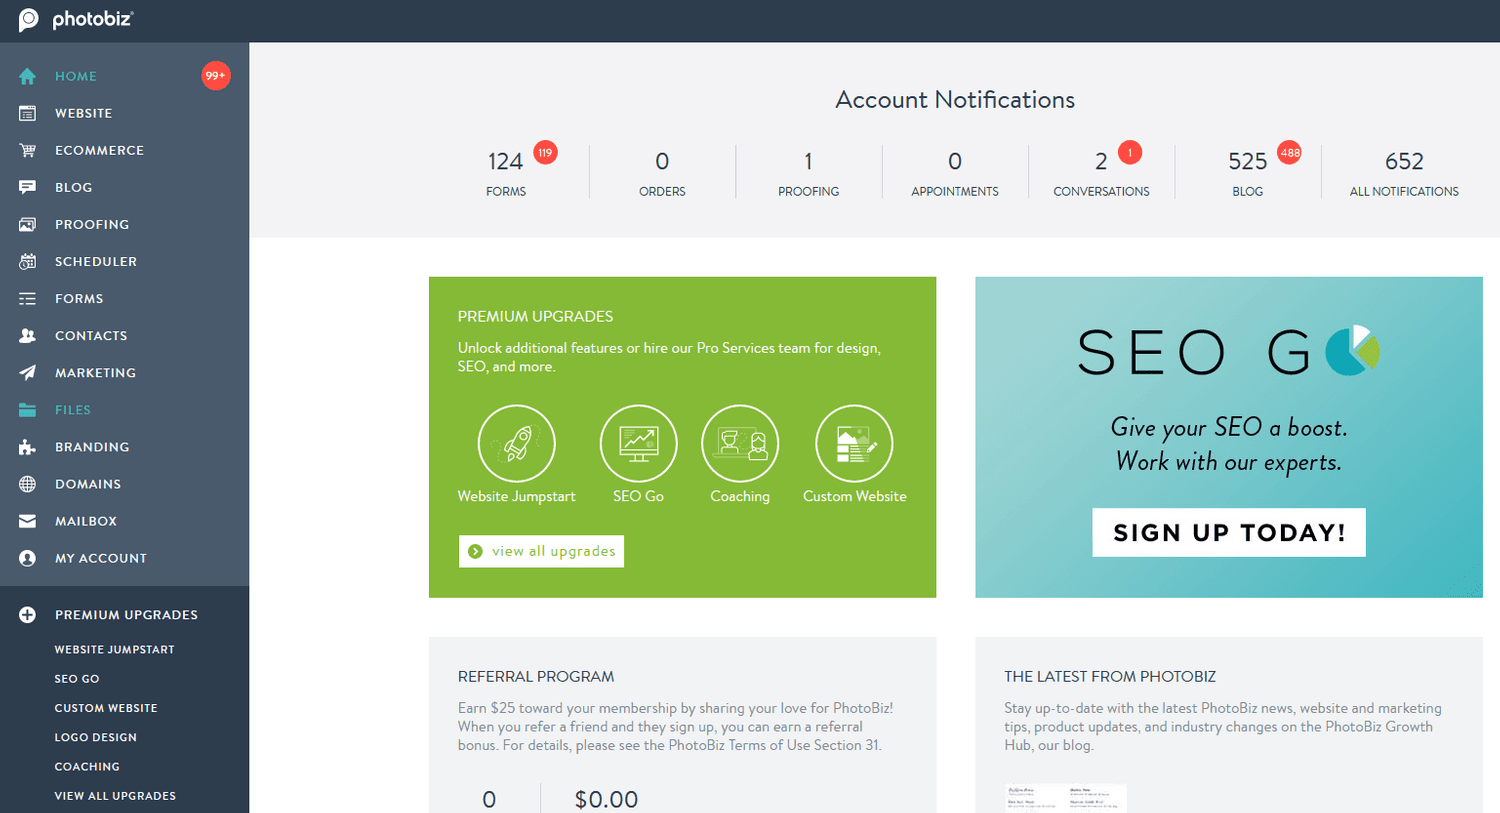Screen dimensions: 1500x813
Task: Open the Home menu item
Action: 76,76
